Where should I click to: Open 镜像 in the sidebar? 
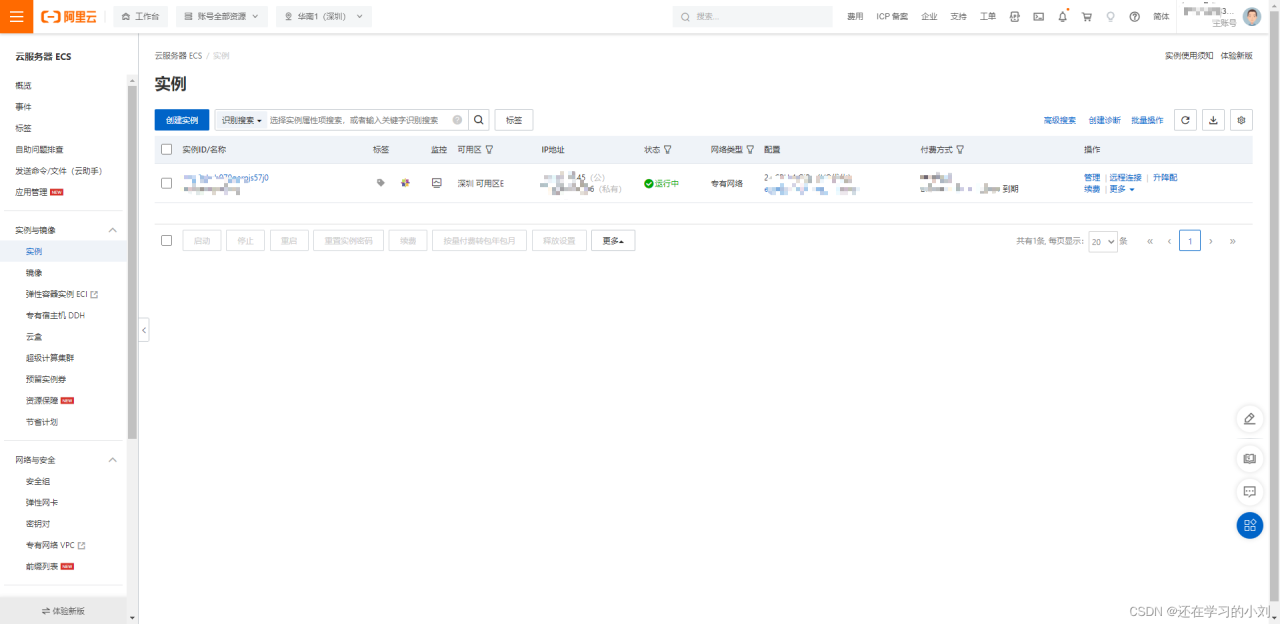(x=34, y=273)
